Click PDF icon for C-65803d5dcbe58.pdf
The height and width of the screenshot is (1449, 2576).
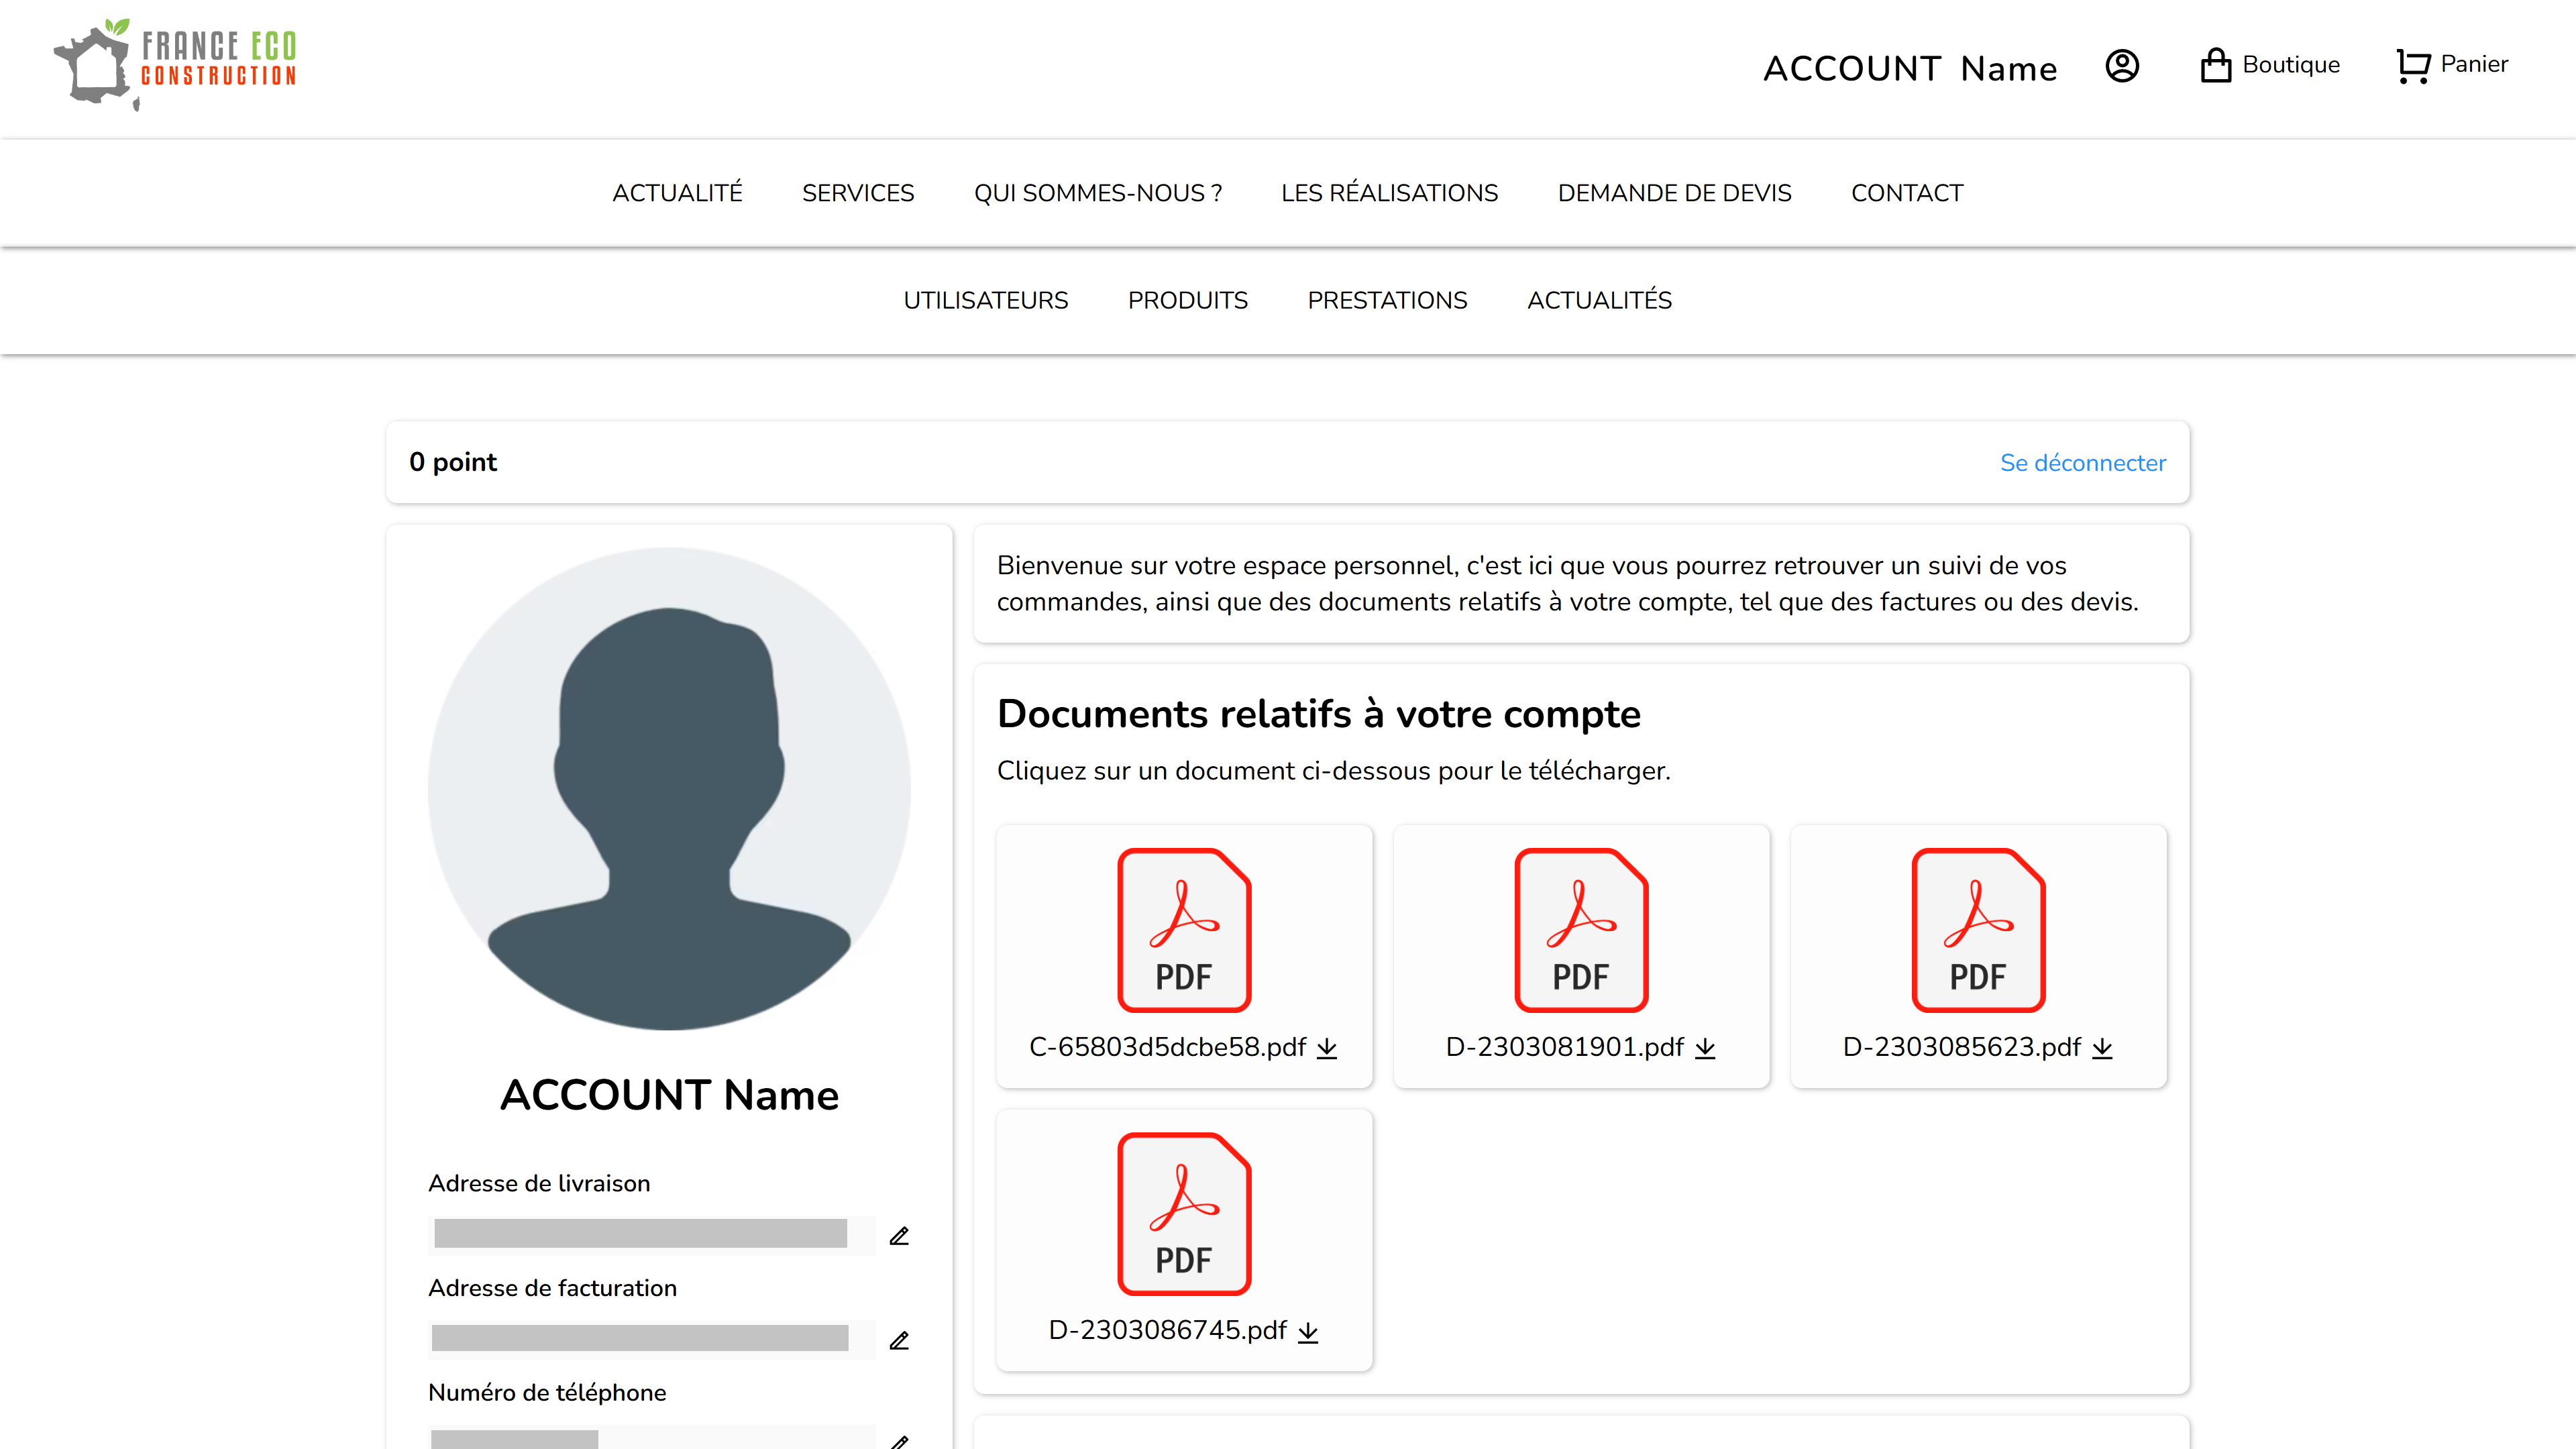(x=1184, y=930)
